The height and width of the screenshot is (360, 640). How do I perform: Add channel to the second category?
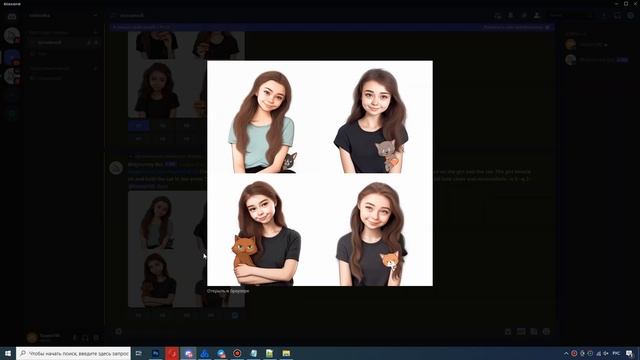(x=96, y=69)
